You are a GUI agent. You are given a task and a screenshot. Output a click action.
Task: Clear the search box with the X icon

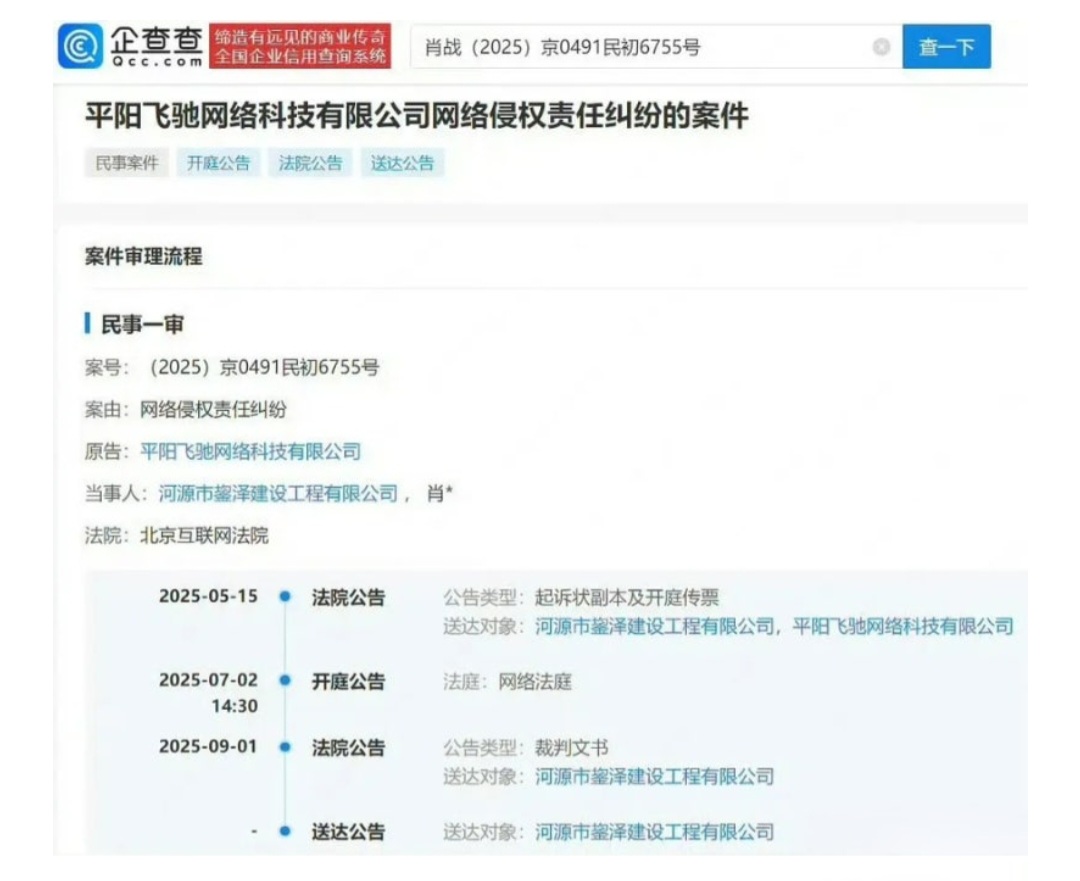click(x=881, y=47)
